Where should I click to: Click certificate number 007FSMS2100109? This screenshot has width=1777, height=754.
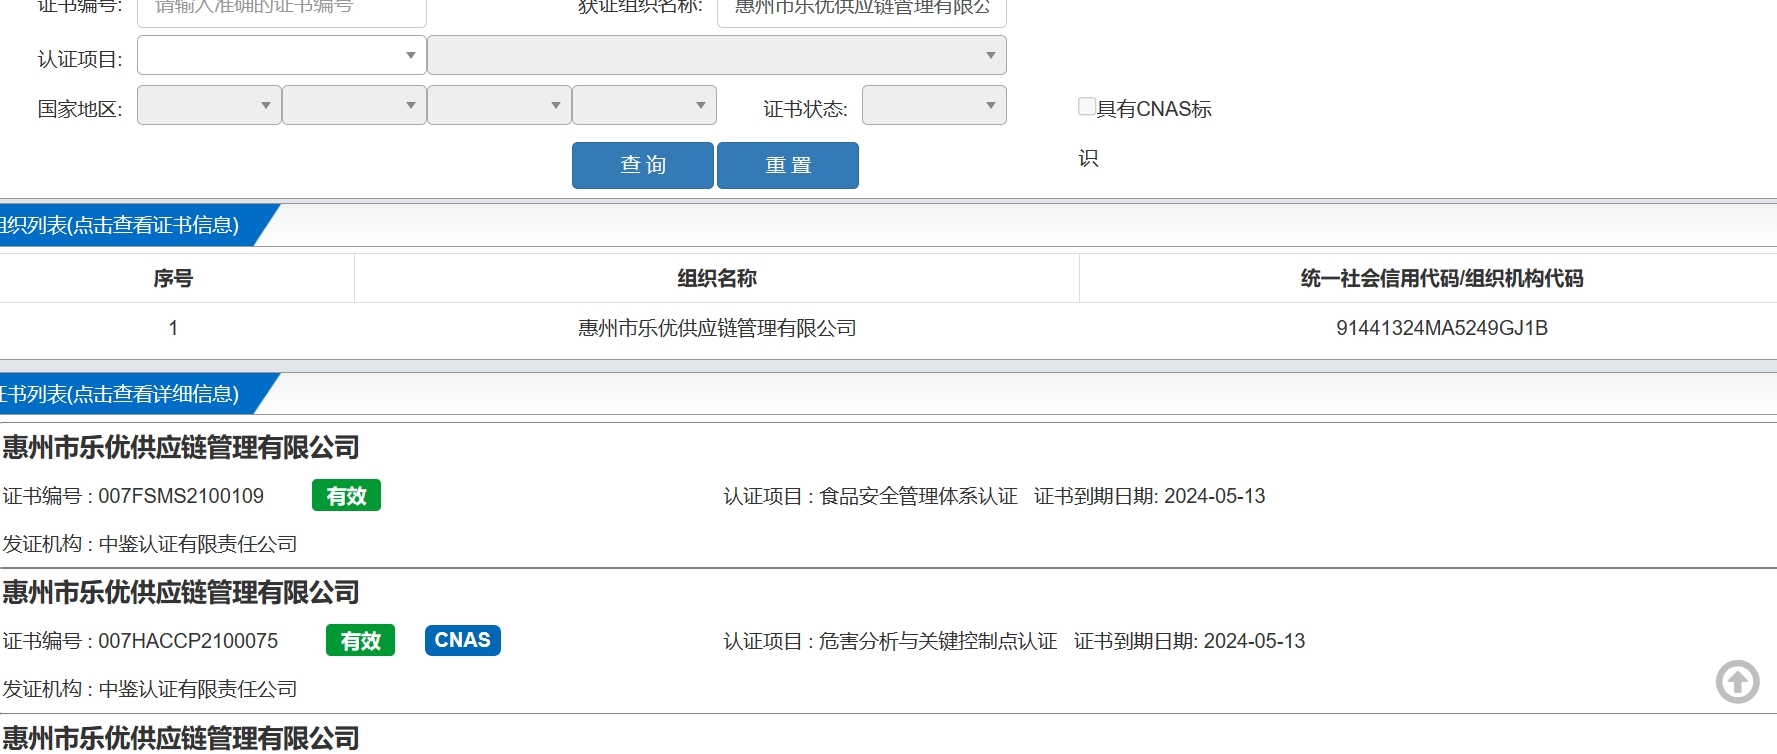(x=181, y=496)
